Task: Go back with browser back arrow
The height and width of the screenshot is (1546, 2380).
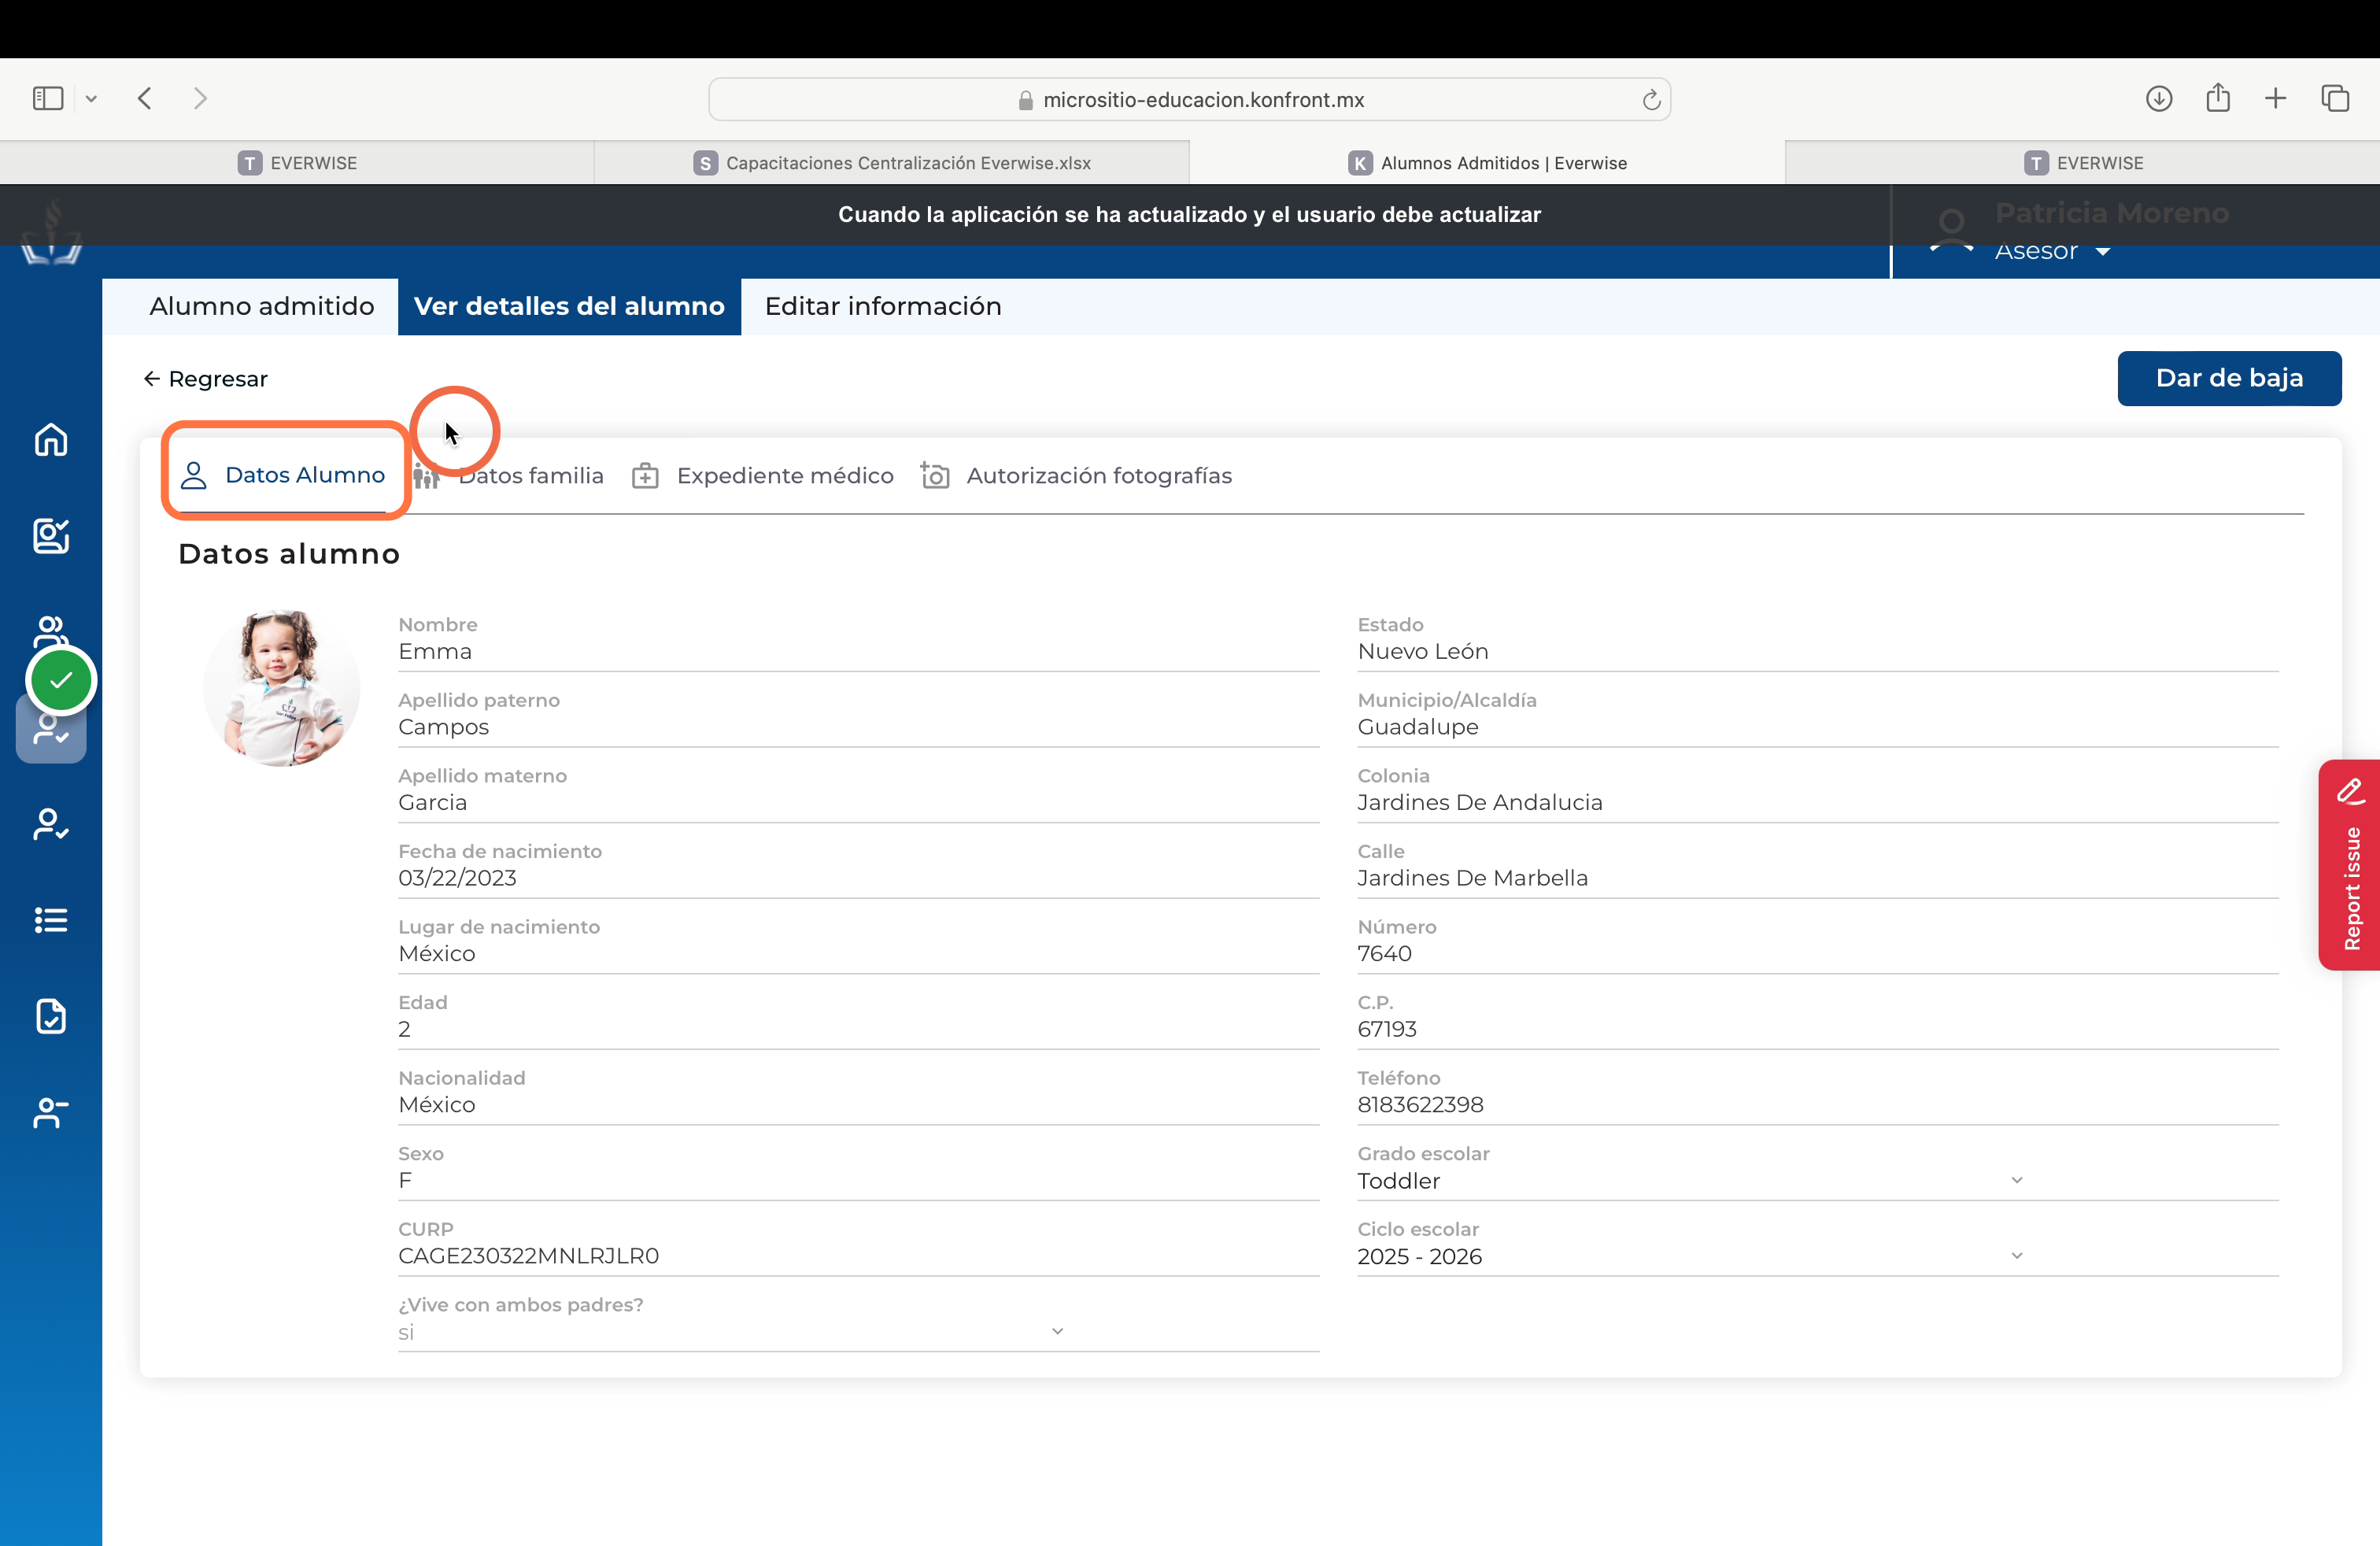Action: coord(145,98)
